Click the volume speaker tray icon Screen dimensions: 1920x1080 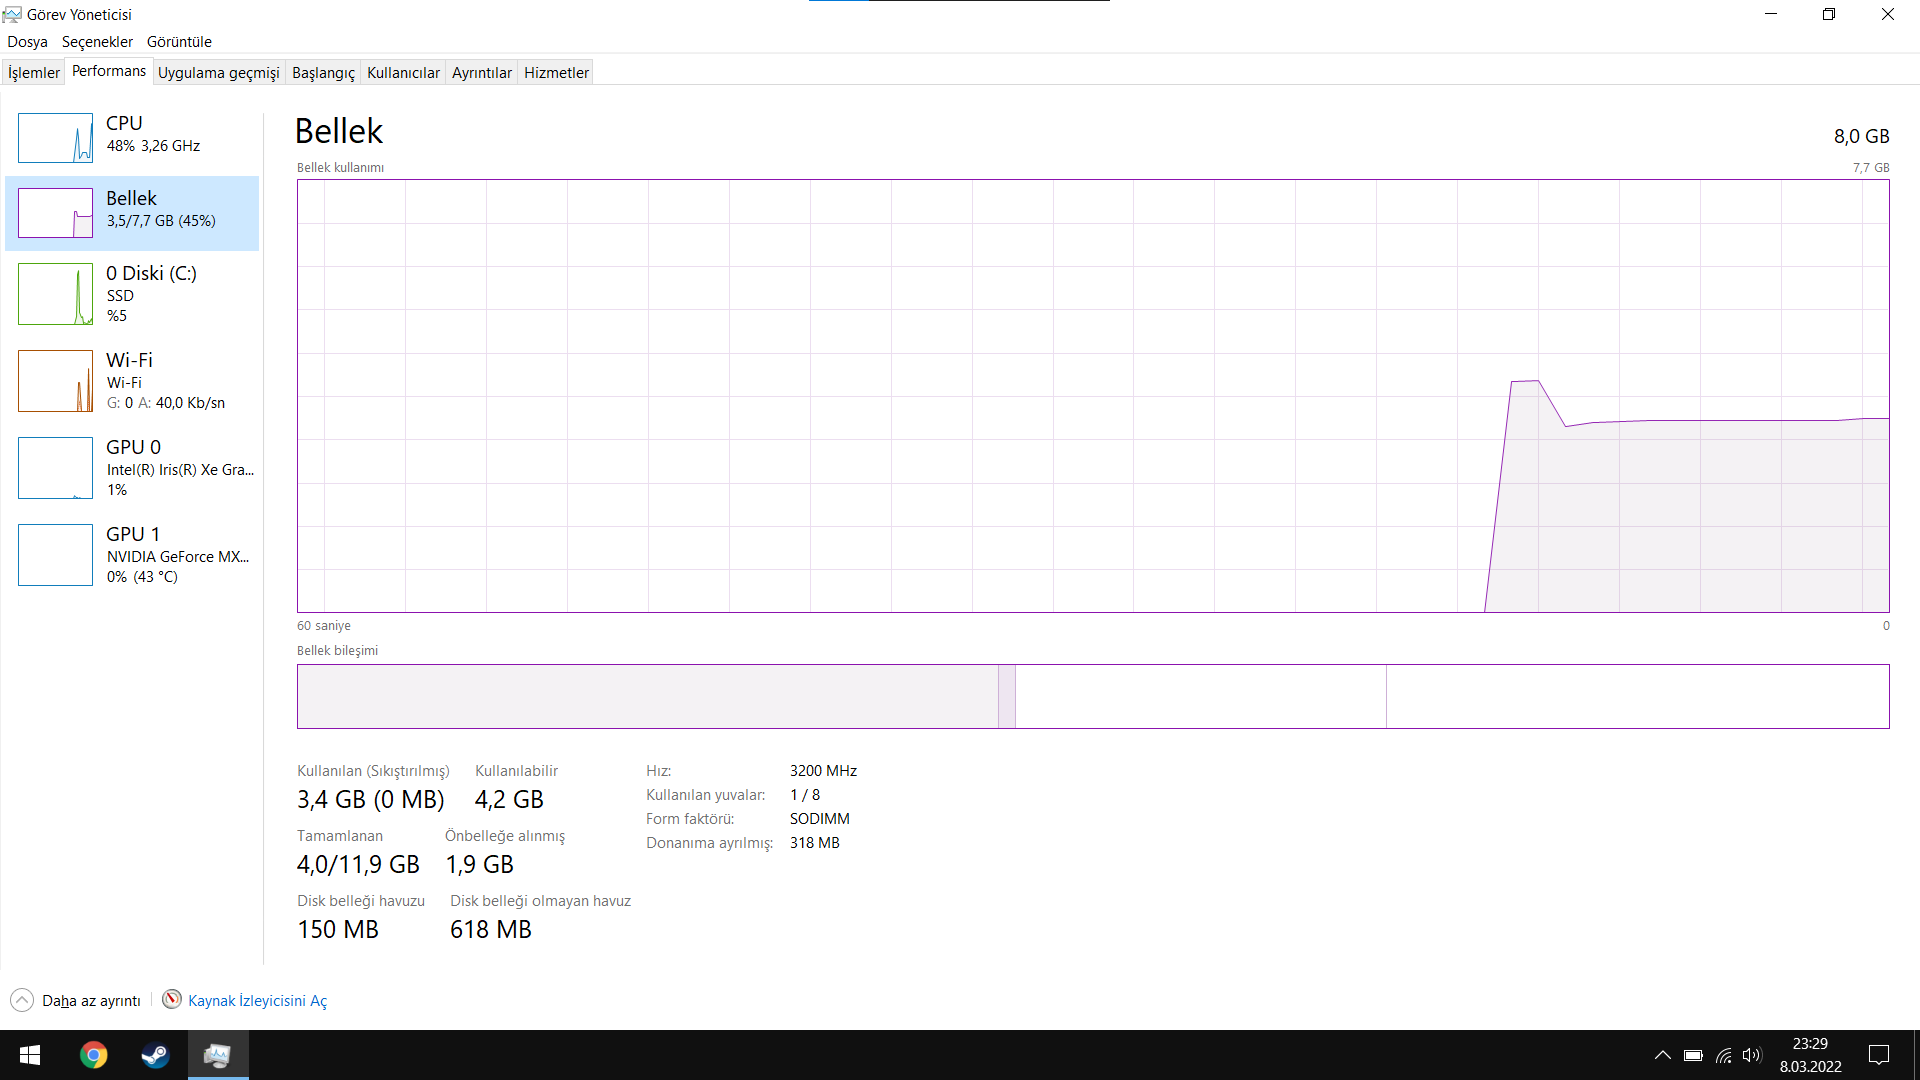point(1751,1055)
